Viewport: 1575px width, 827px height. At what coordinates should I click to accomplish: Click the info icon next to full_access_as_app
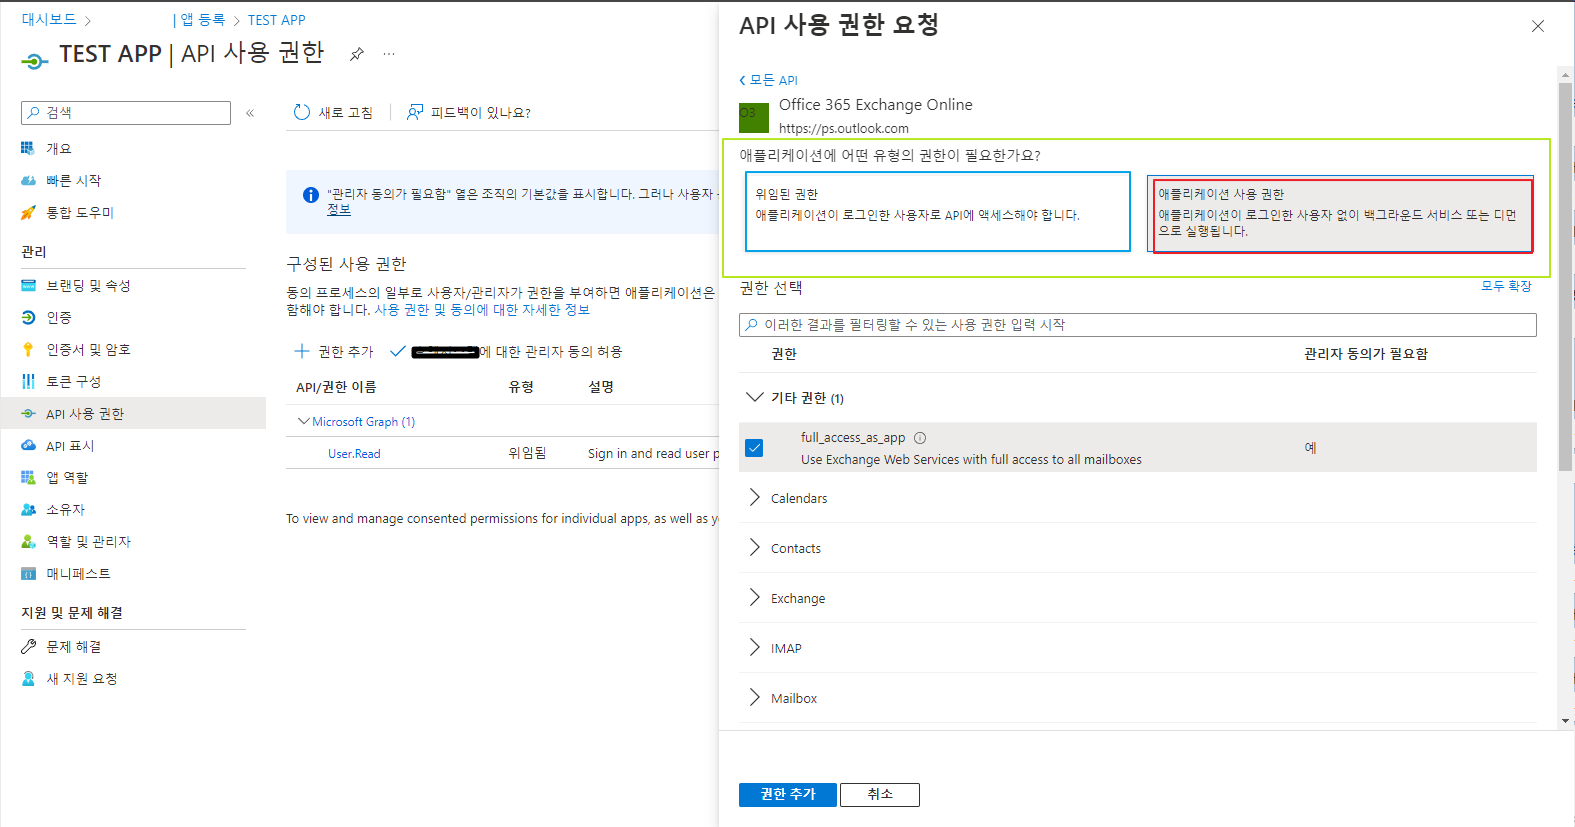pyautogui.click(x=920, y=437)
